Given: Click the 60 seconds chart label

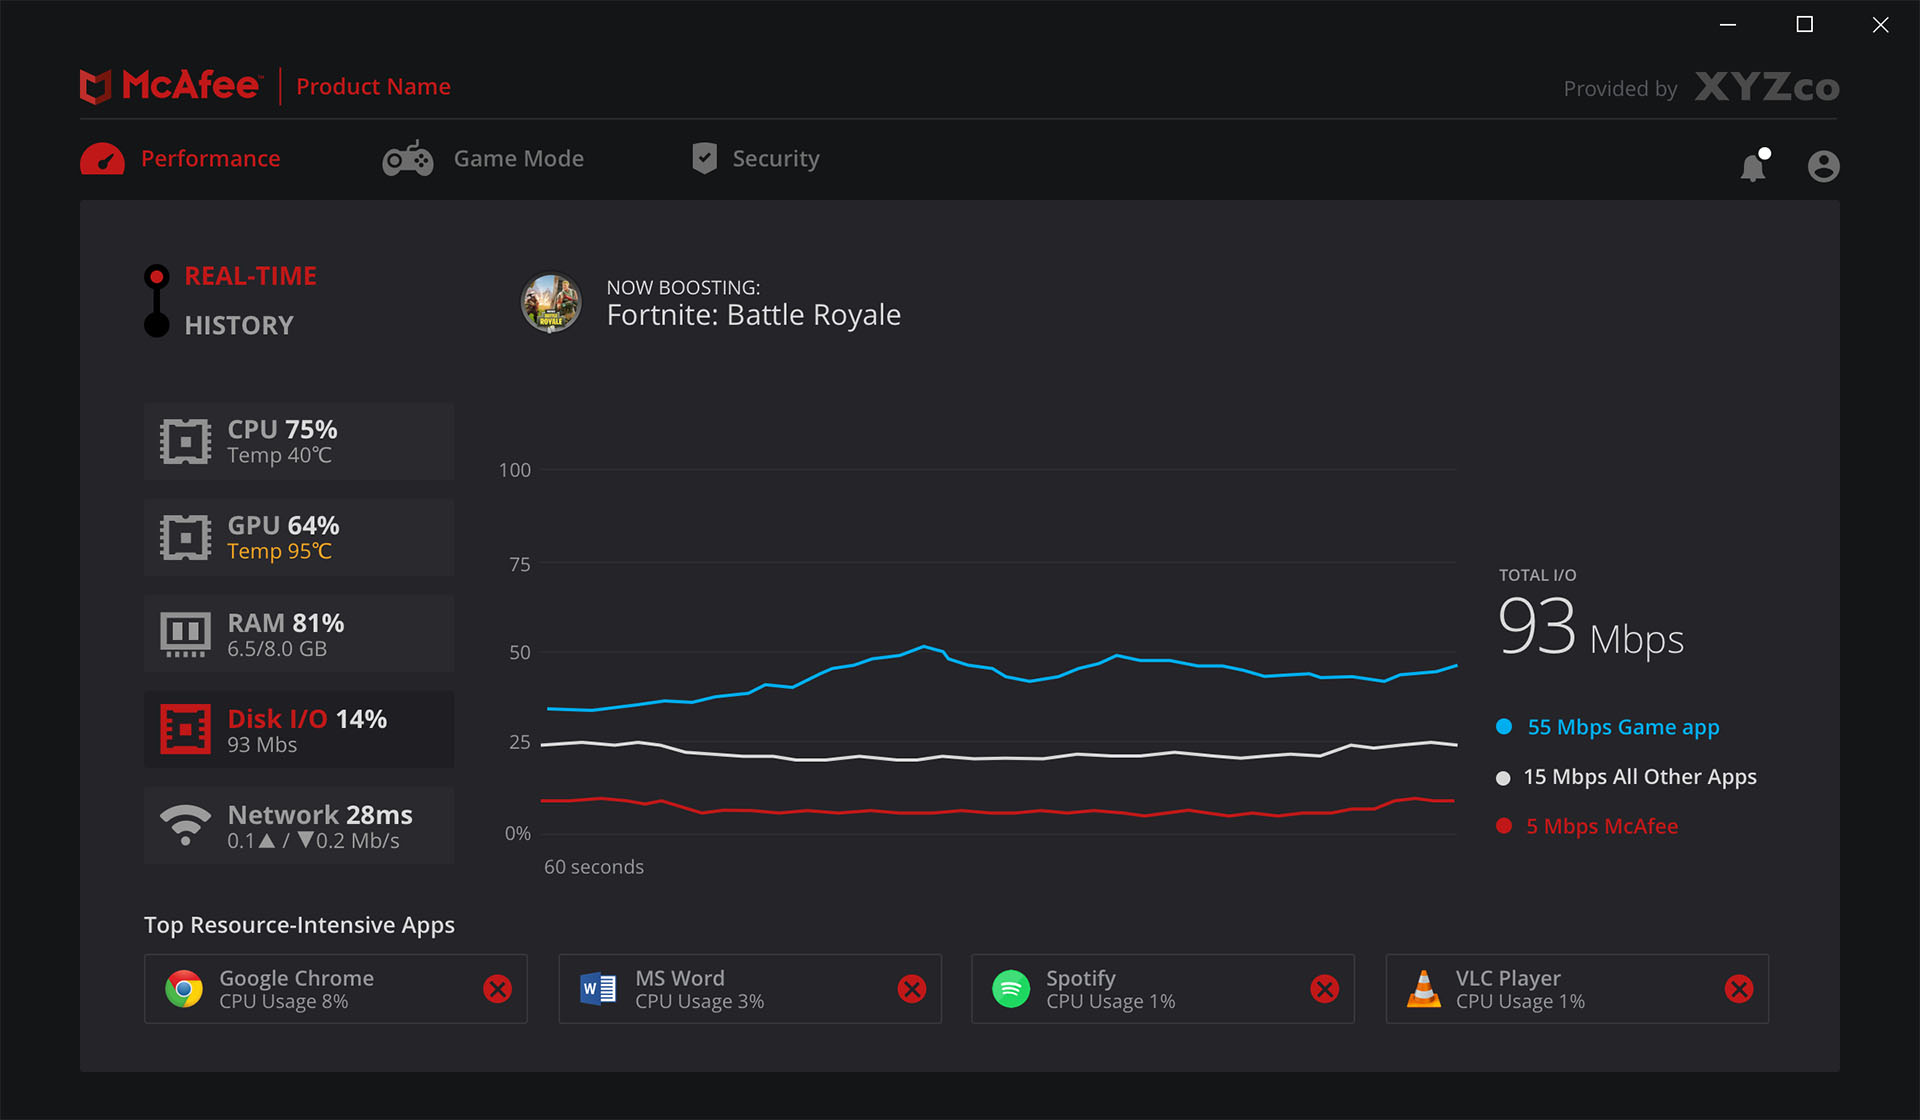Looking at the screenshot, I should 594,867.
